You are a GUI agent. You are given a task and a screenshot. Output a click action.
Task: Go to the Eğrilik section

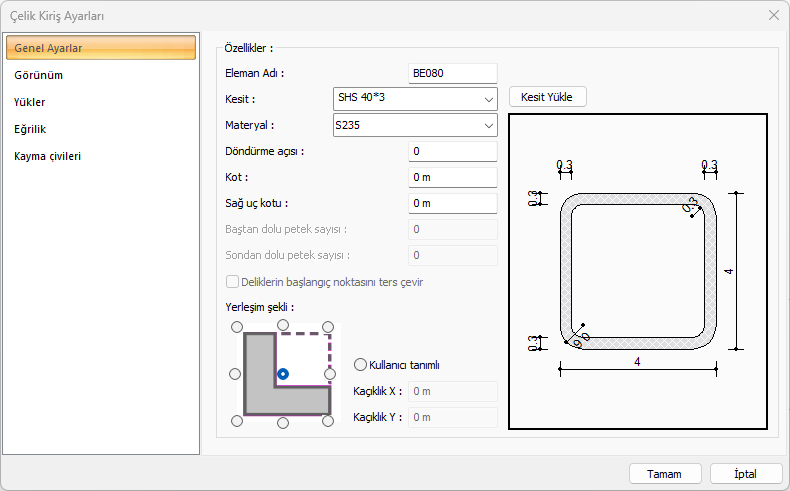31,129
